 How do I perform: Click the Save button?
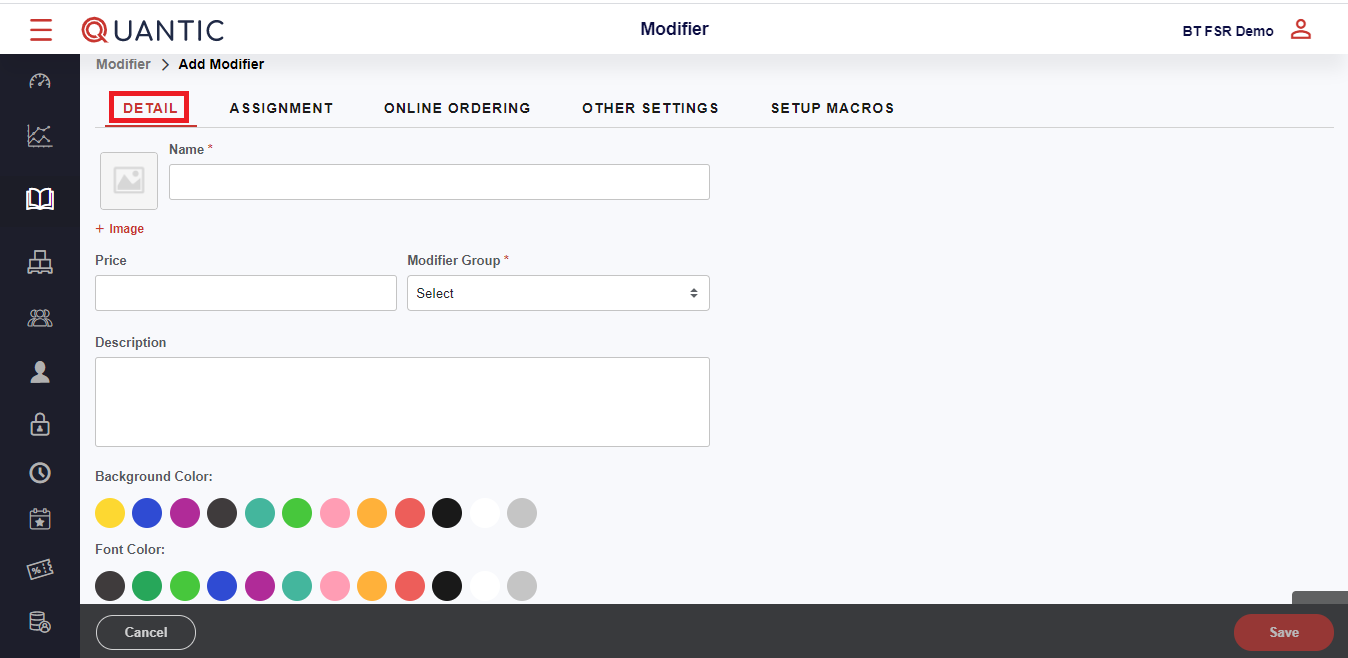tap(1283, 632)
